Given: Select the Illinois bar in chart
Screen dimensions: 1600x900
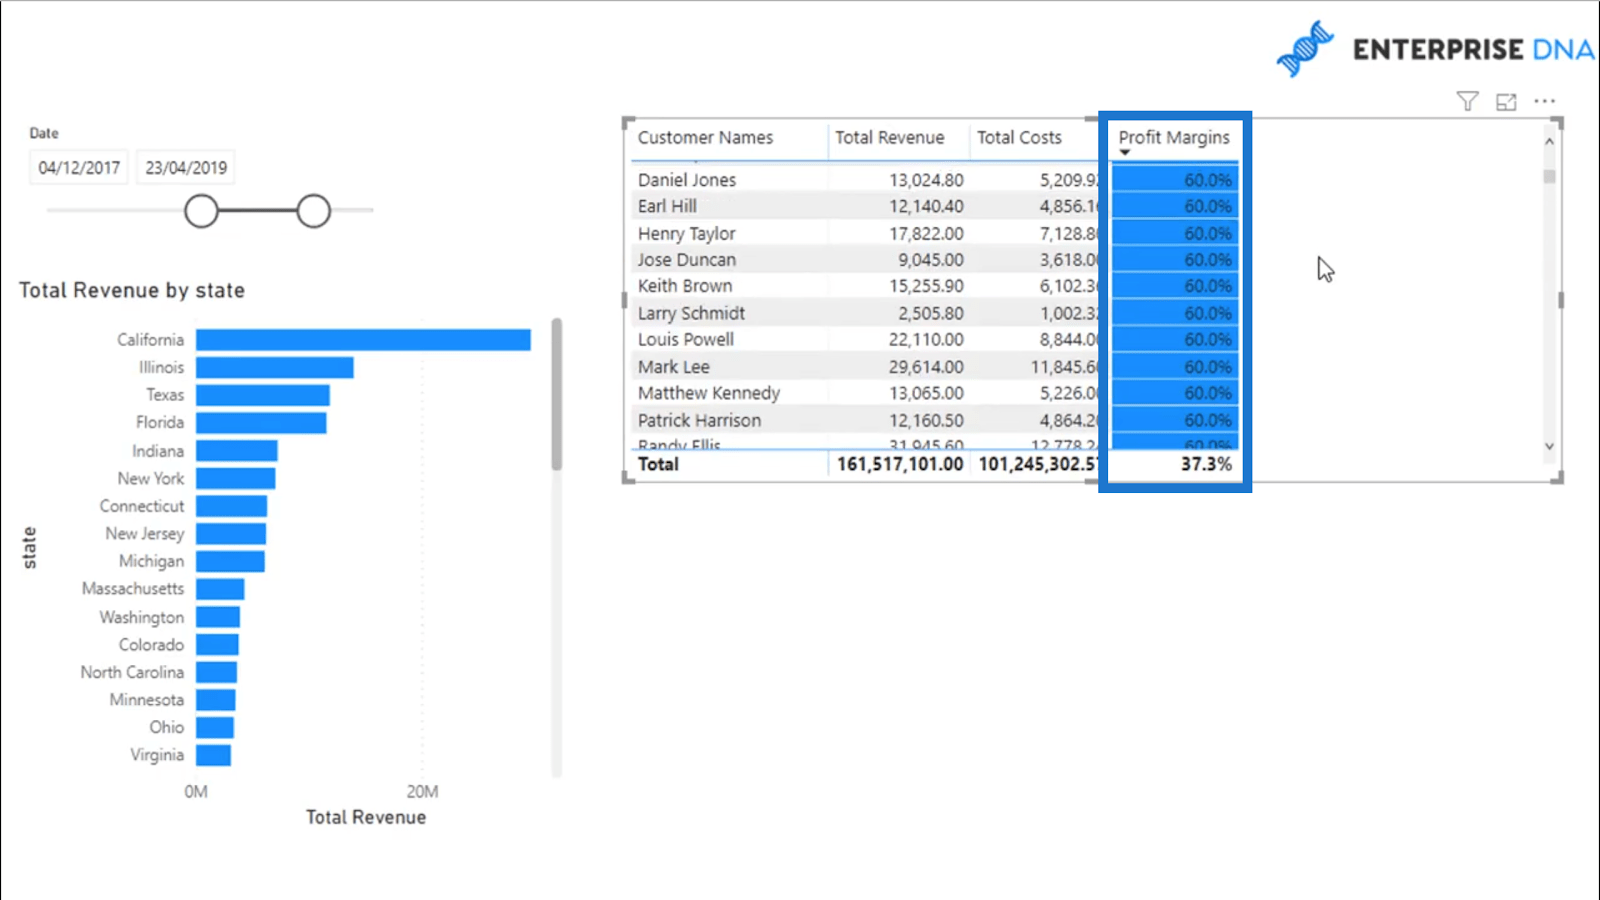Looking at the screenshot, I should point(274,368).
